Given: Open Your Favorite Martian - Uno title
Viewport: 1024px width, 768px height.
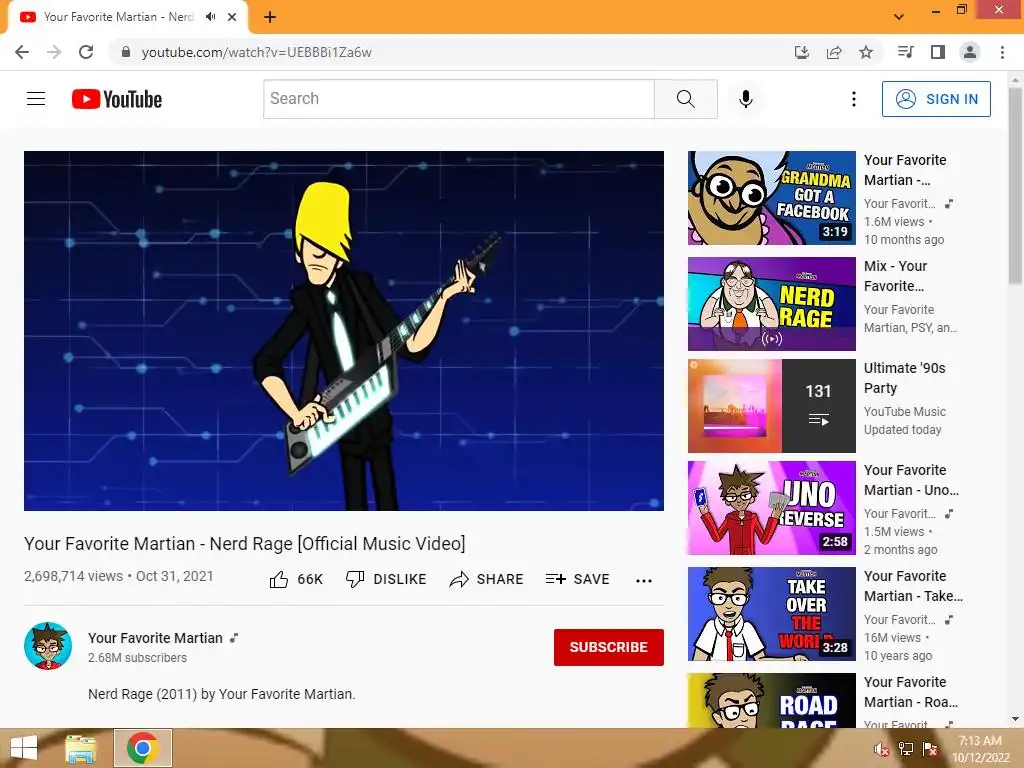Looking at the screenshot, I should [x=912, y=480].
